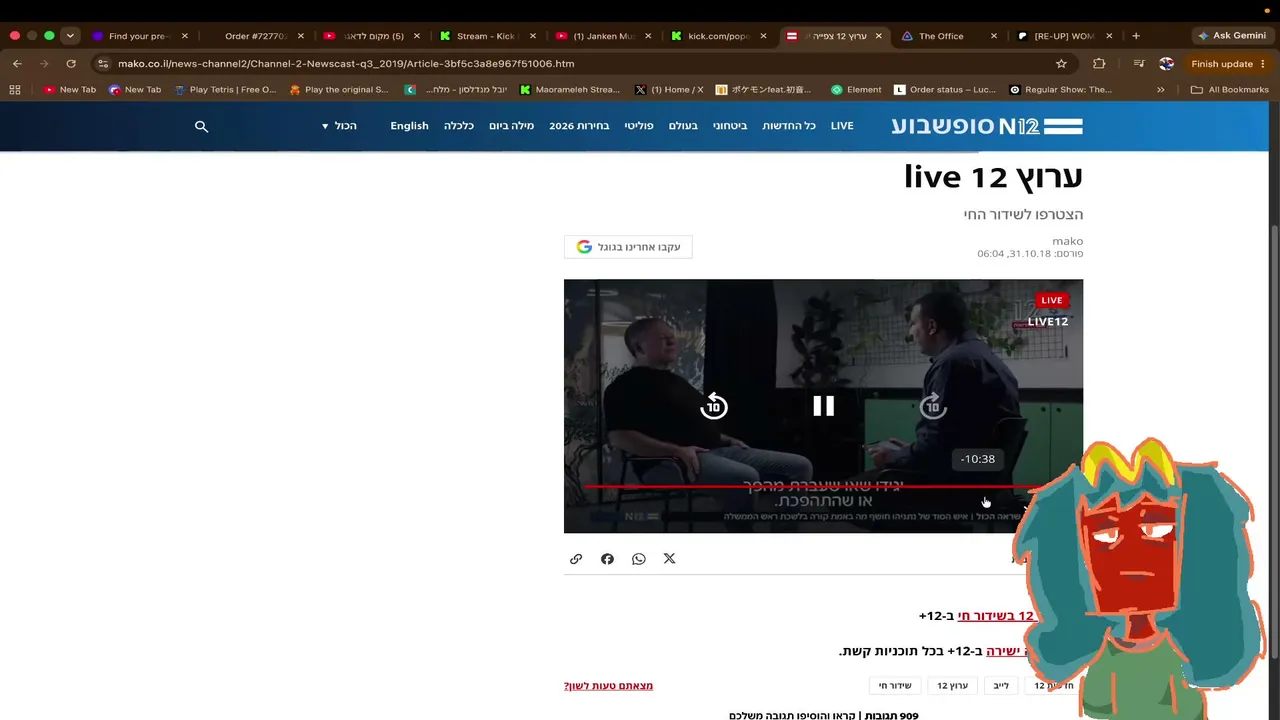Screen dimensions: 1280x720
Task: Open the tab search dropdown arrow
Action: pyautogui.click(x=70, y=36)
